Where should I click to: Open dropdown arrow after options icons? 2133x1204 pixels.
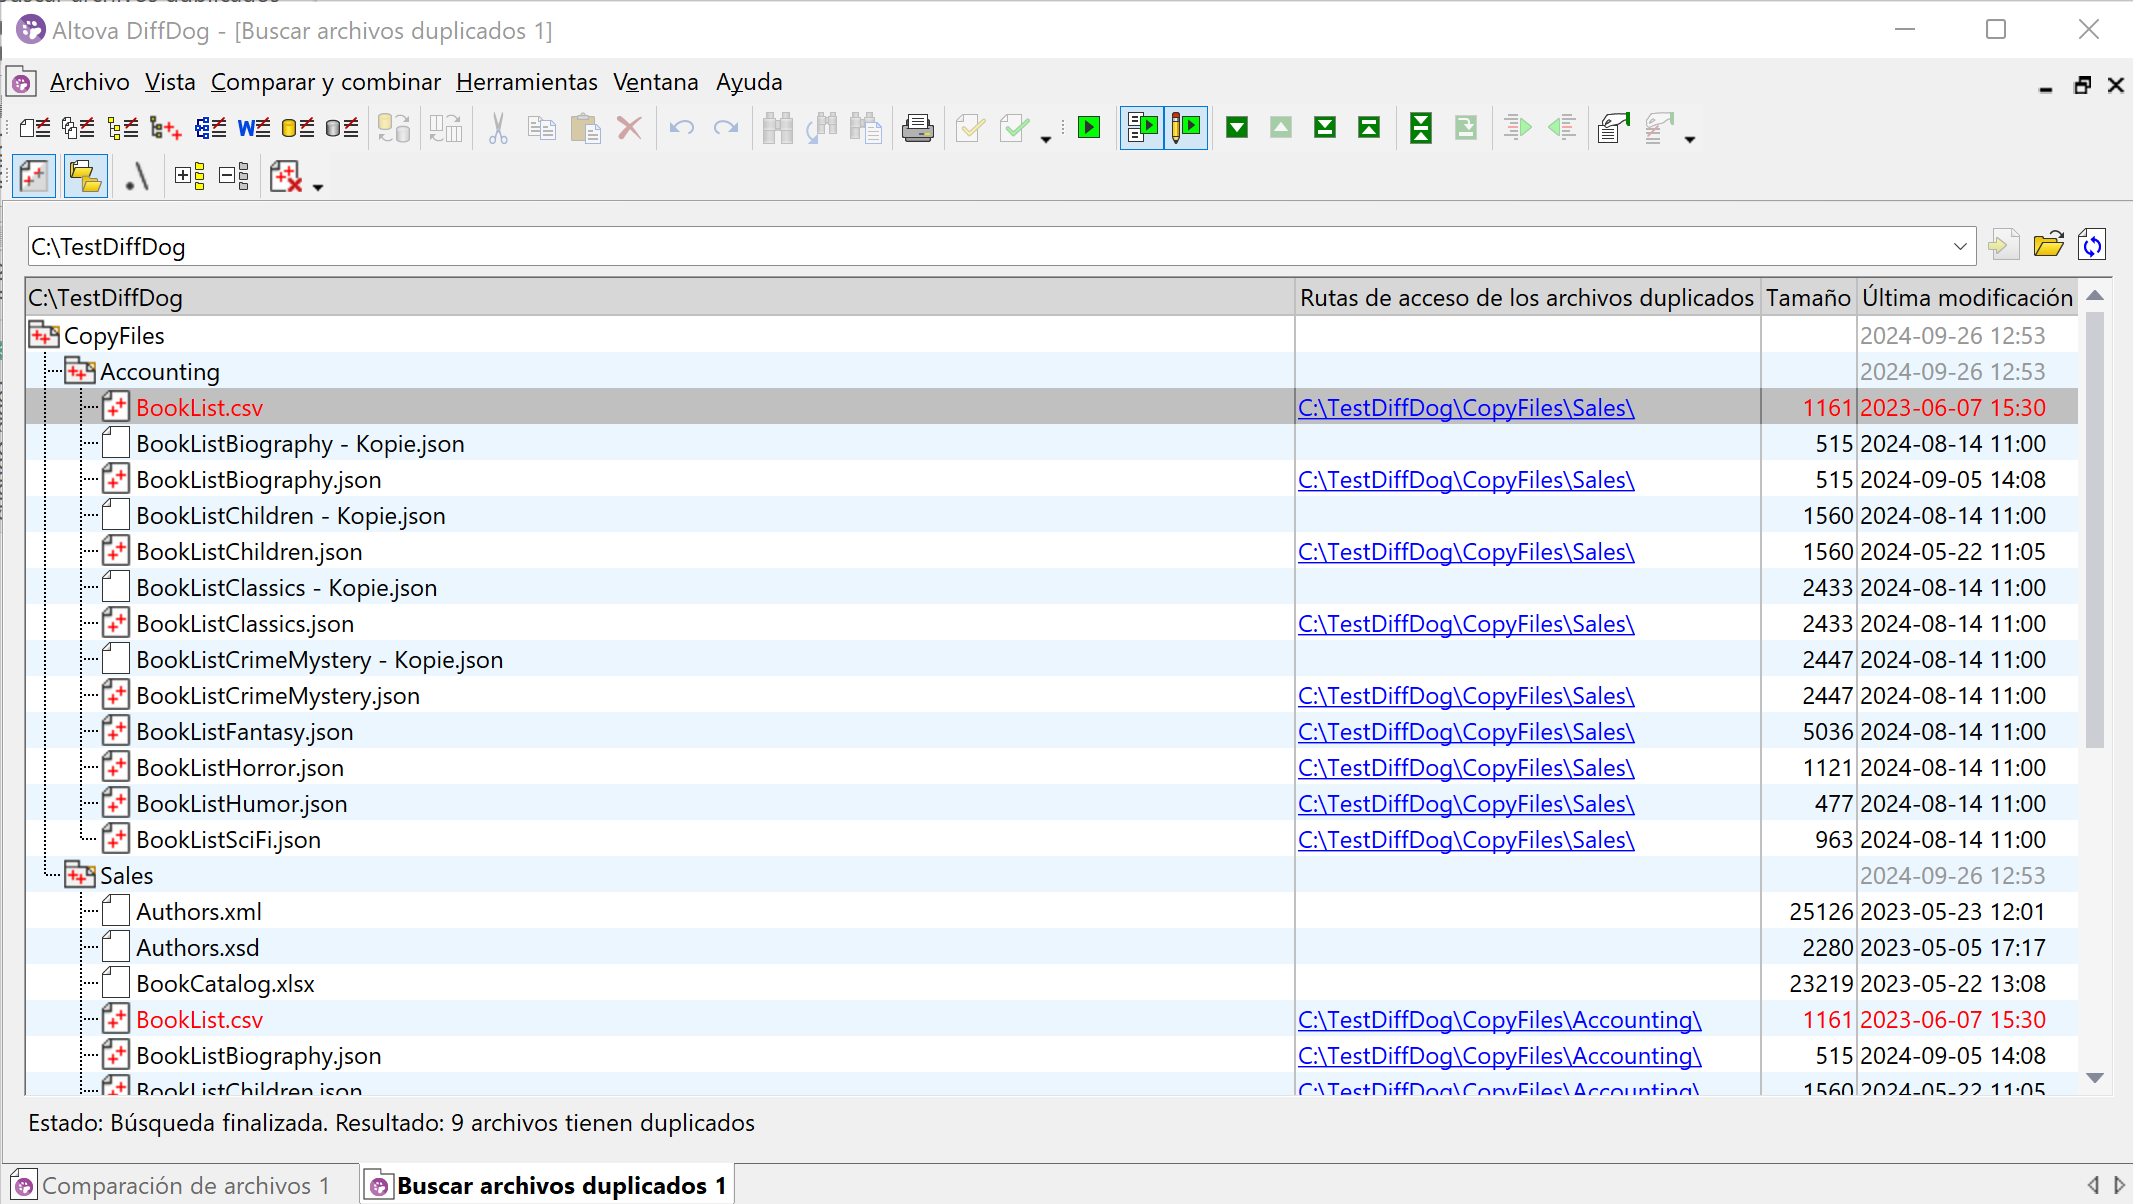pos(1690,139)
